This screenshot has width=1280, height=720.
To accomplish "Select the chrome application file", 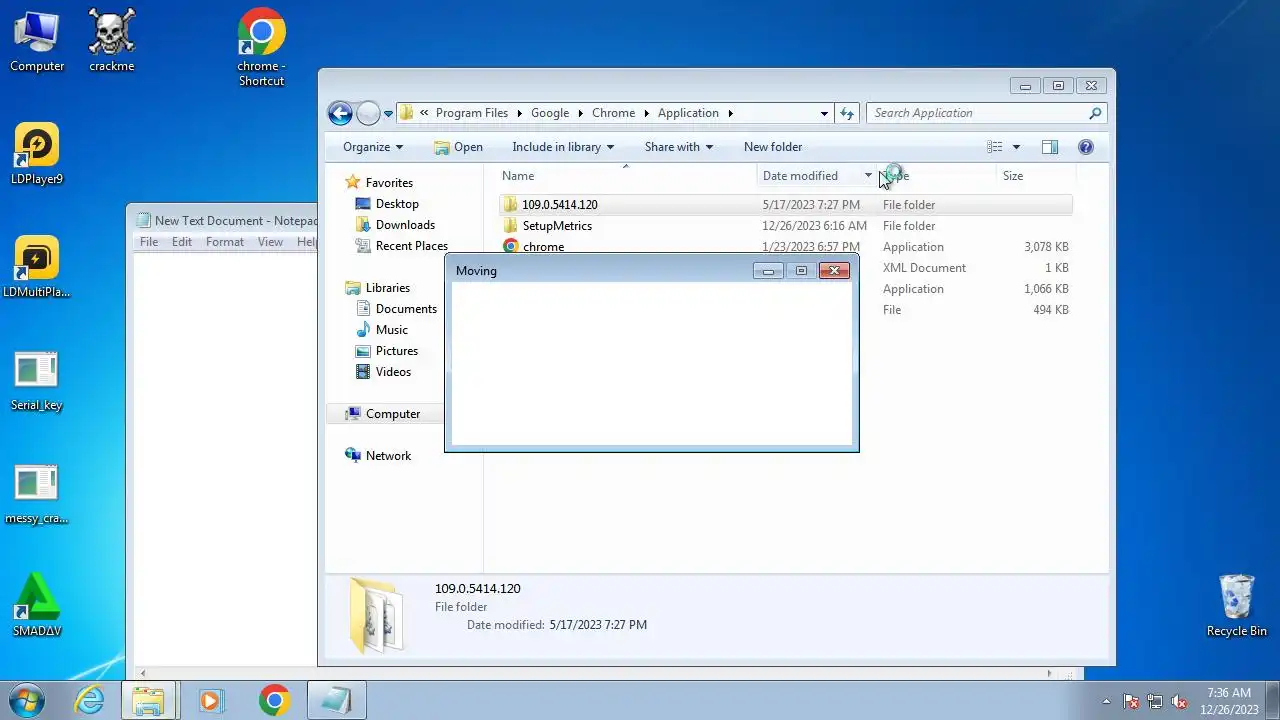I will click(785, 247).
